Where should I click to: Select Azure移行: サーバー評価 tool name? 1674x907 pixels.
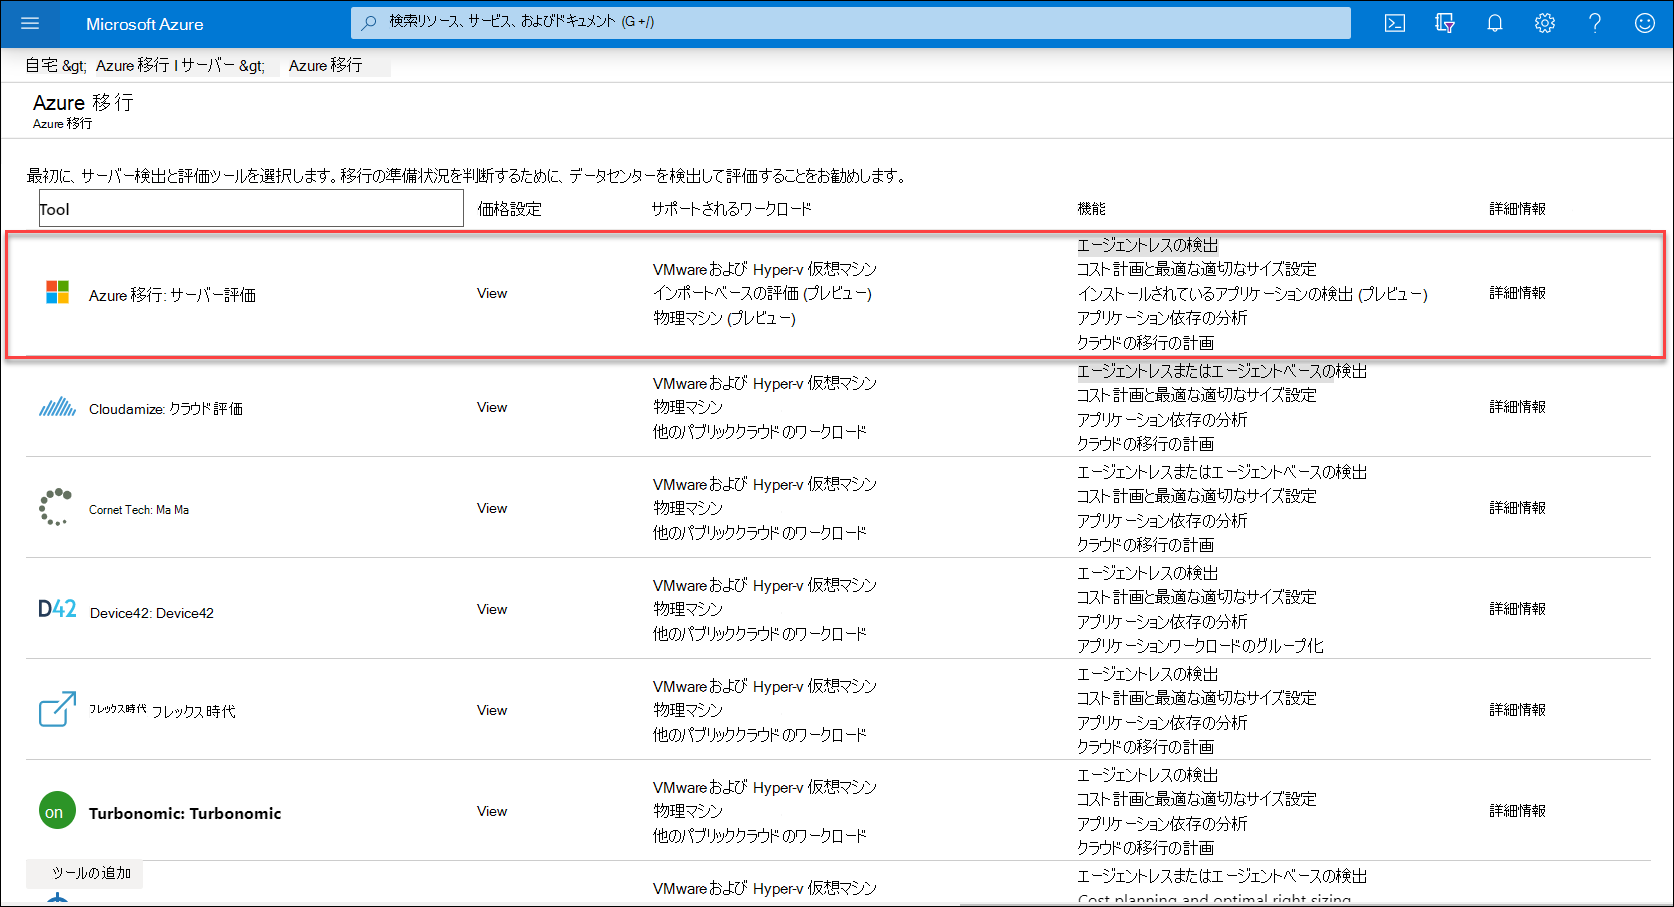click(x=172, y=295)
